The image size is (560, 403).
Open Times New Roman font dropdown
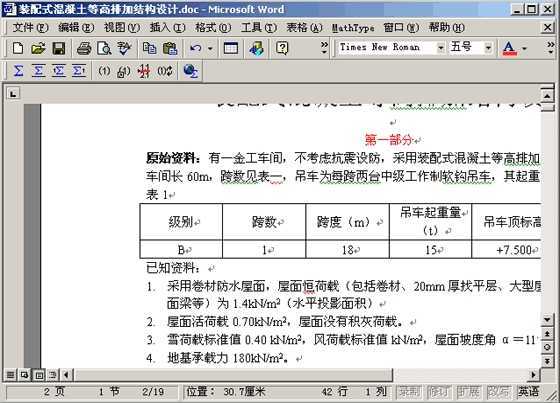[x=441, y=48]
